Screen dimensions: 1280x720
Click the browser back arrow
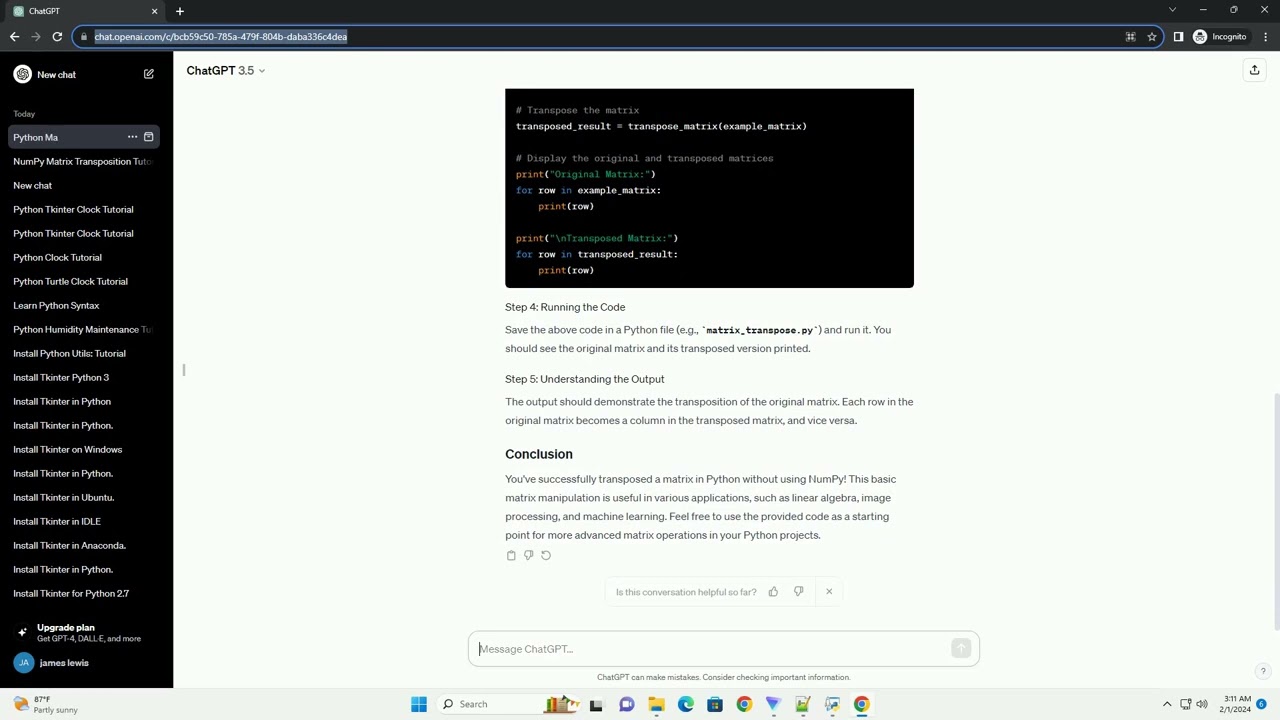(x=14, y=37)
